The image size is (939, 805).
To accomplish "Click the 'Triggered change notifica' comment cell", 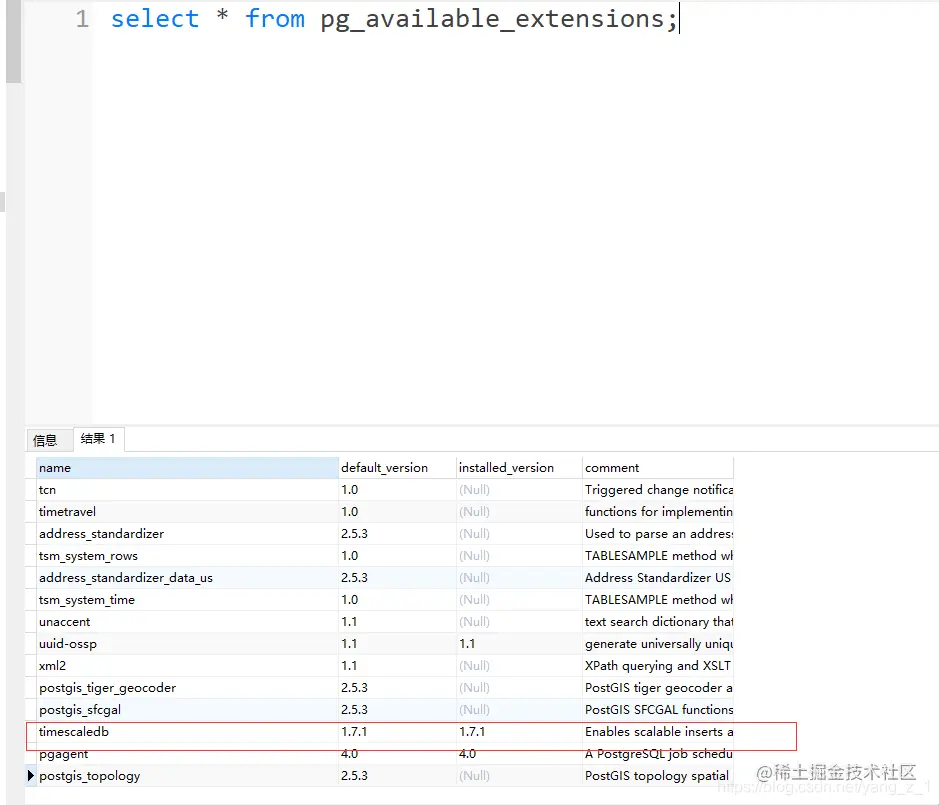I will pos(658,490).
